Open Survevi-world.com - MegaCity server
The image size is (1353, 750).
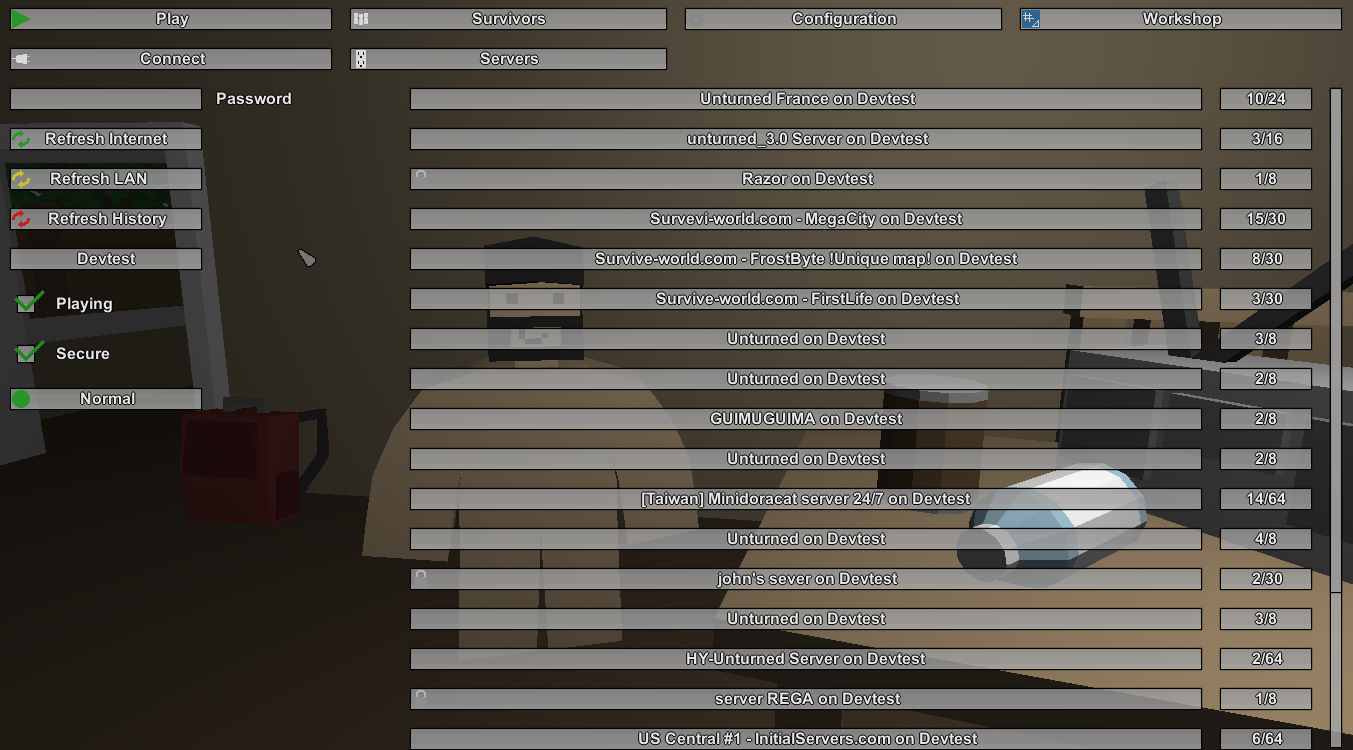point(806,219)
